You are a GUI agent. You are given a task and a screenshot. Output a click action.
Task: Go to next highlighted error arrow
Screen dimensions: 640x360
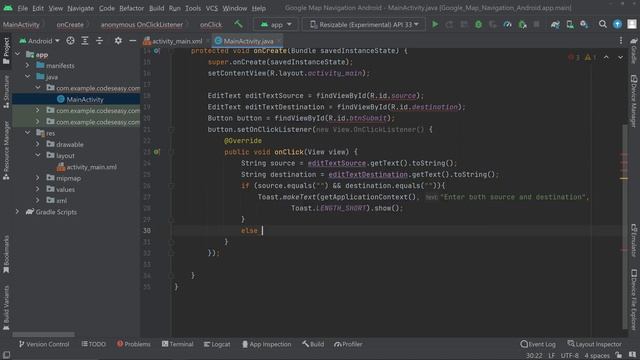pos(620,58)
